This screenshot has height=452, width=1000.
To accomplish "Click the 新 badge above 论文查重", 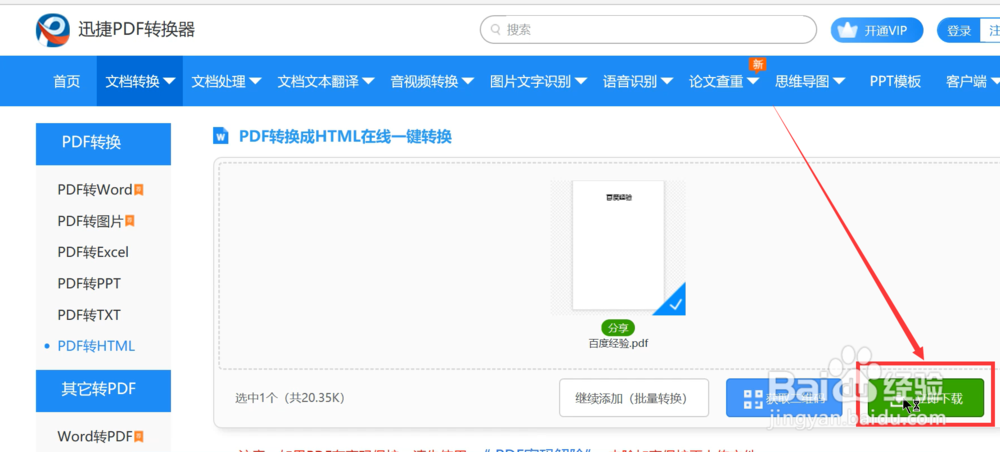I will coord(758,64).
